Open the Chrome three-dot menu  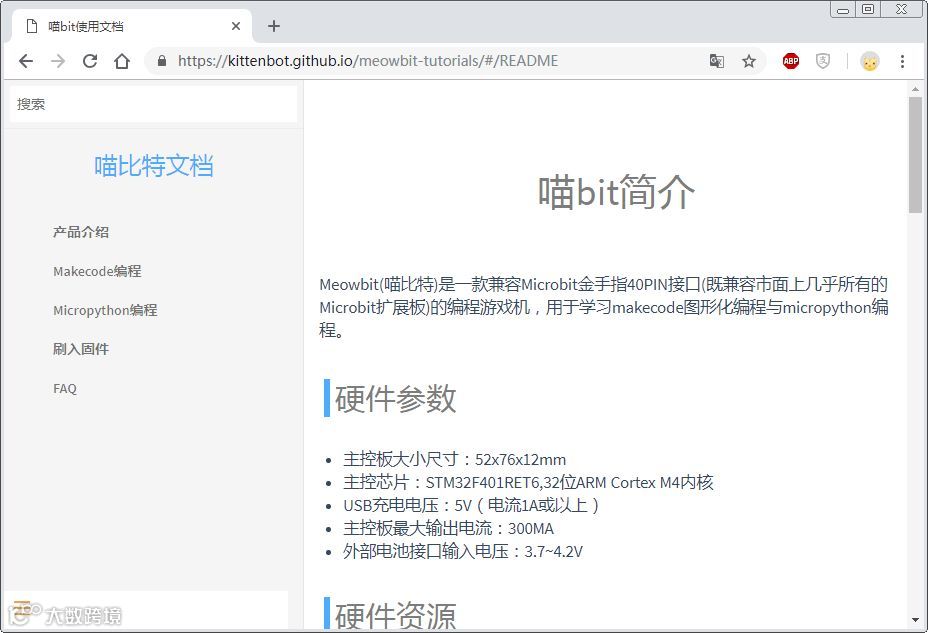[x=902, y=61]
